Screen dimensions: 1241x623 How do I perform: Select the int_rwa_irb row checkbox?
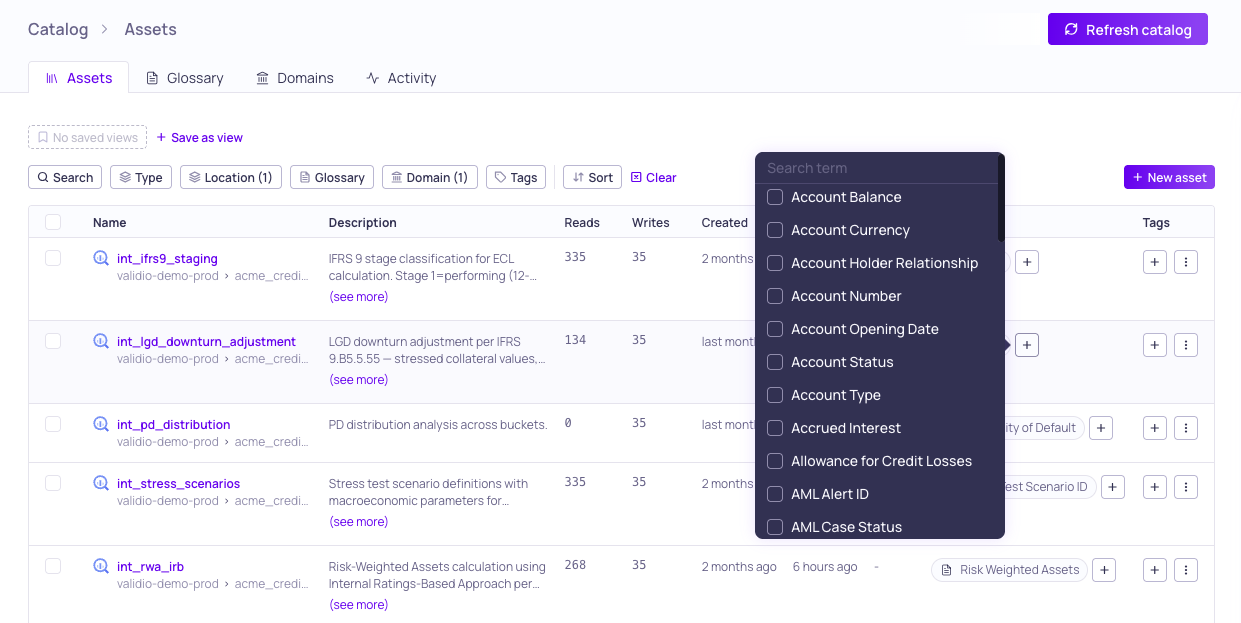[53, 566]
